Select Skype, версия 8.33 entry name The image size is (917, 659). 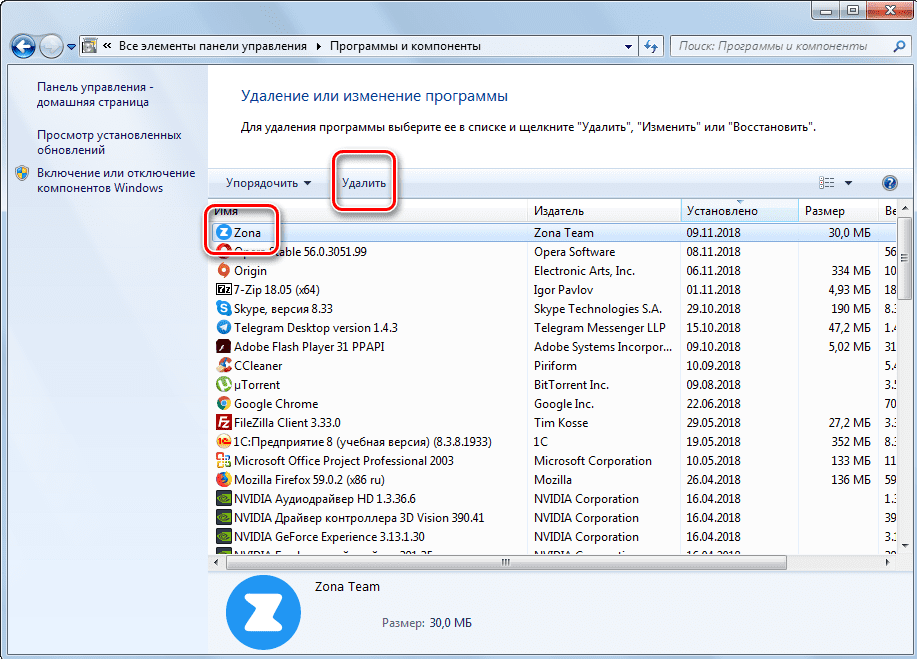(x=283, y=309)
